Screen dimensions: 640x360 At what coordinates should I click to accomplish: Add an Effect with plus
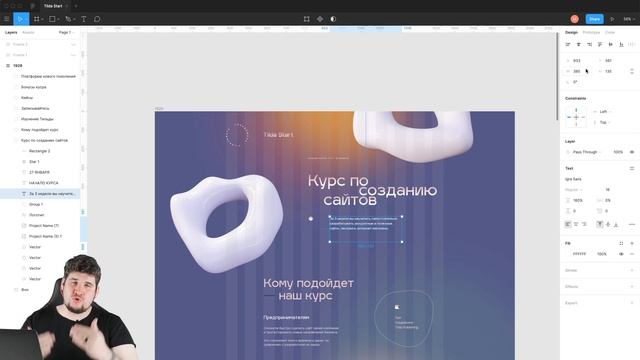[632, 287]
